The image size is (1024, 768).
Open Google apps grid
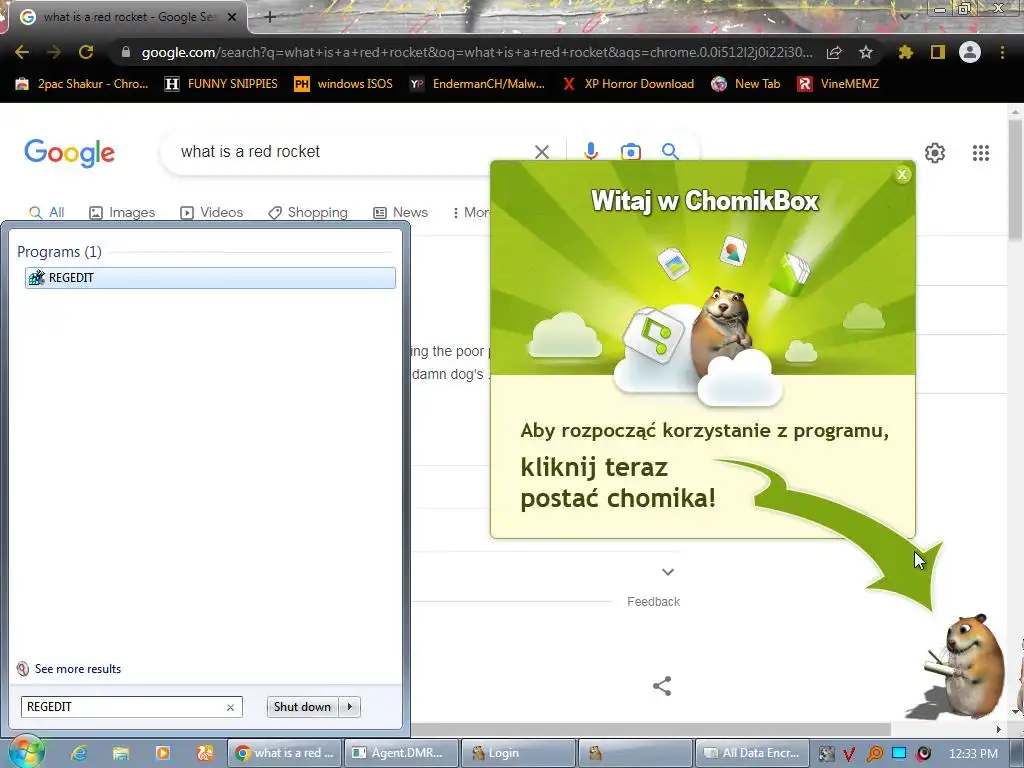point(981,153)
